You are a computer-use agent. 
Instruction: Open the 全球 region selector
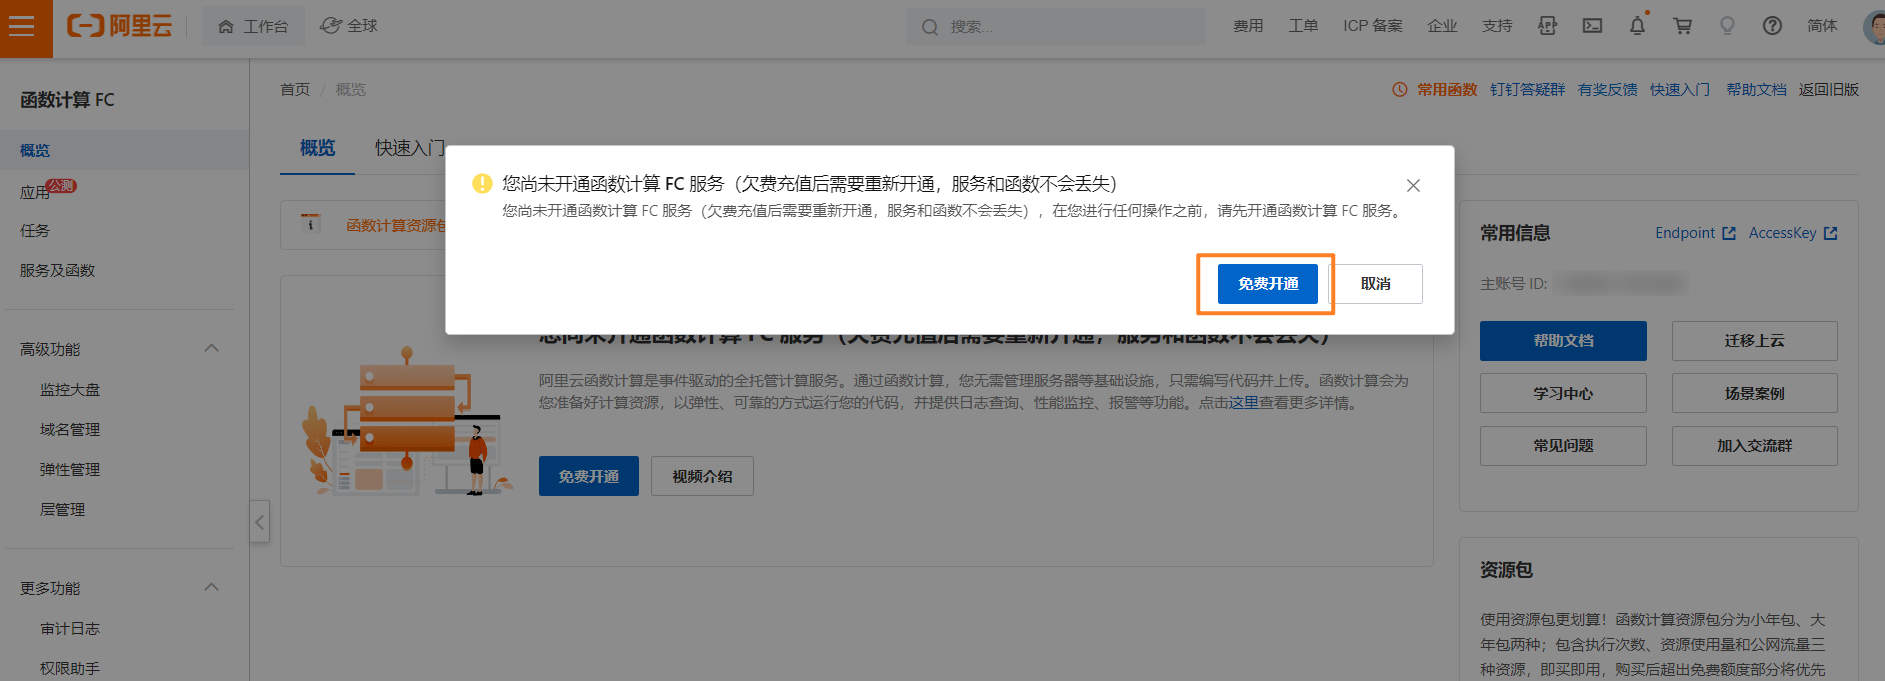tap(349, 26)
